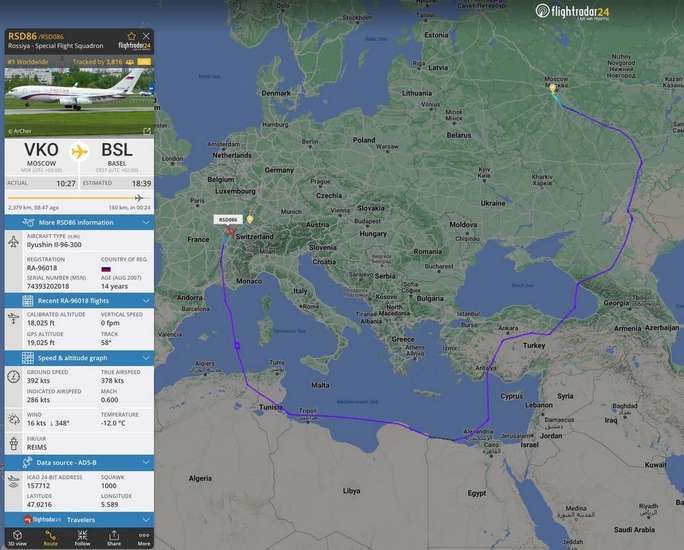Viewport: 684px width, 550px height.
Task: Click the Moscow origin marker on map
Action: (552, 89)
